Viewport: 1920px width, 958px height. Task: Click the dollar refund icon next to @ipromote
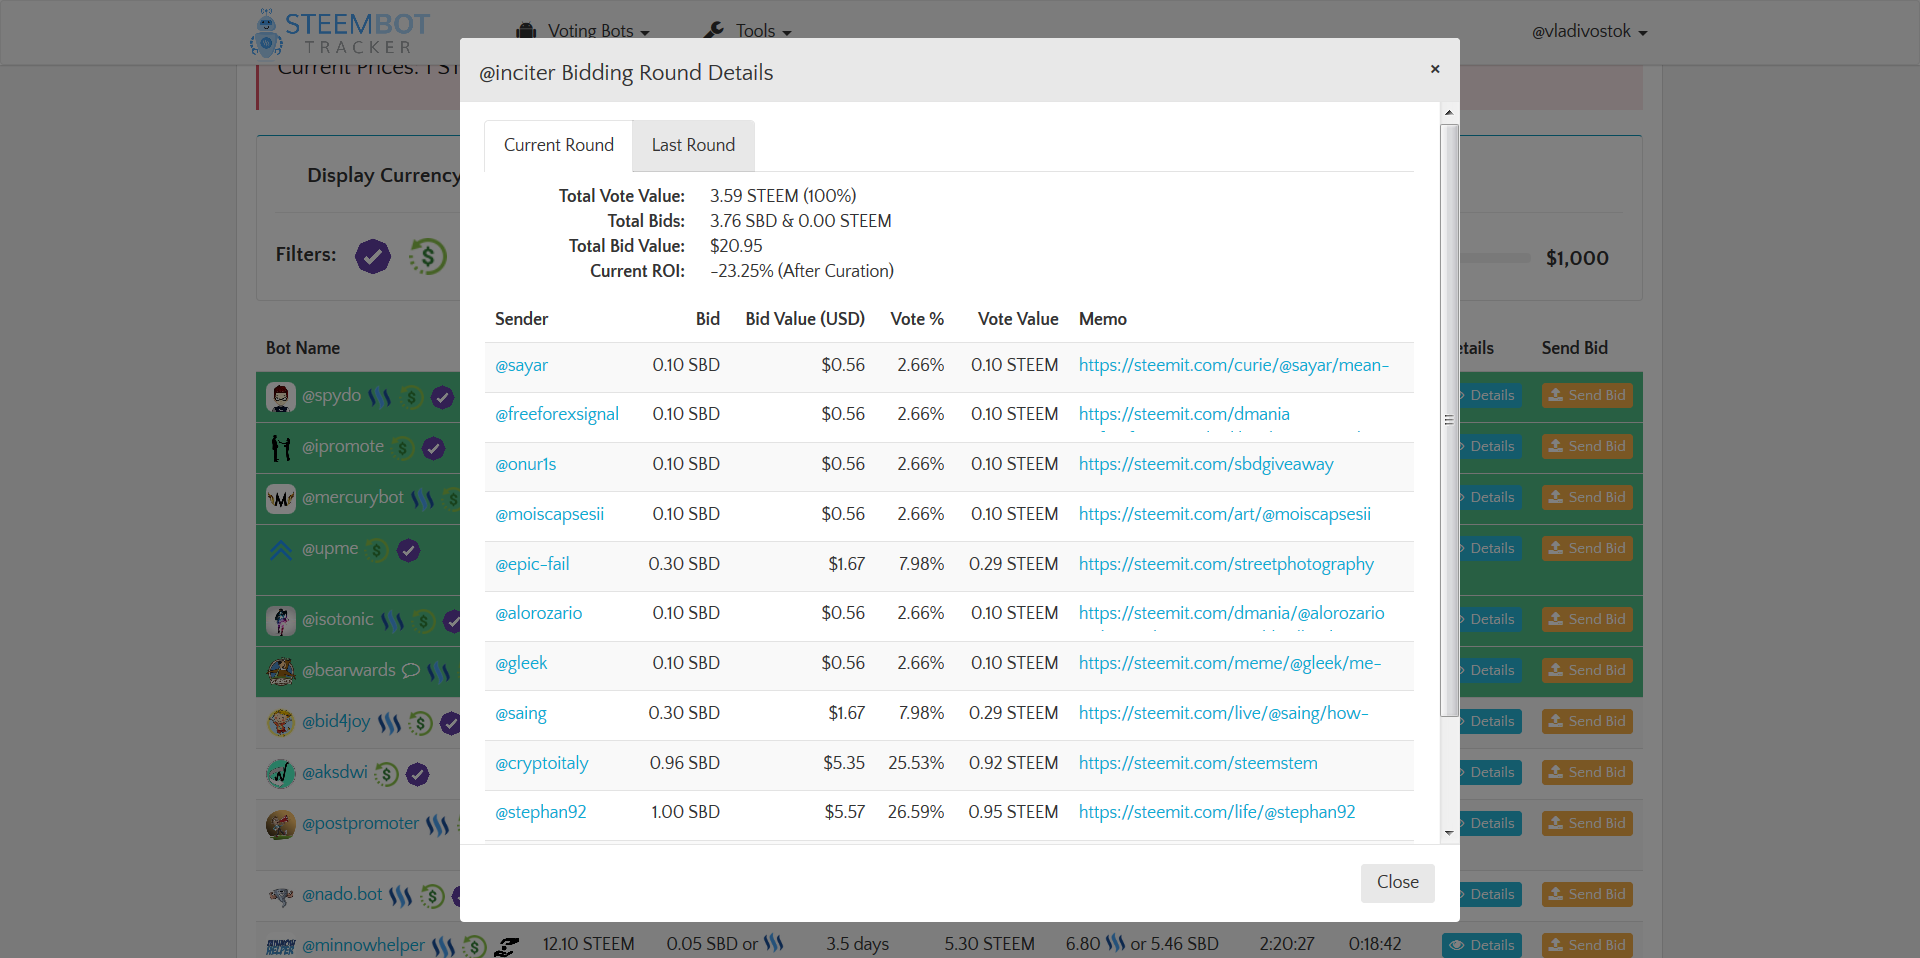(x=403, y=448)
